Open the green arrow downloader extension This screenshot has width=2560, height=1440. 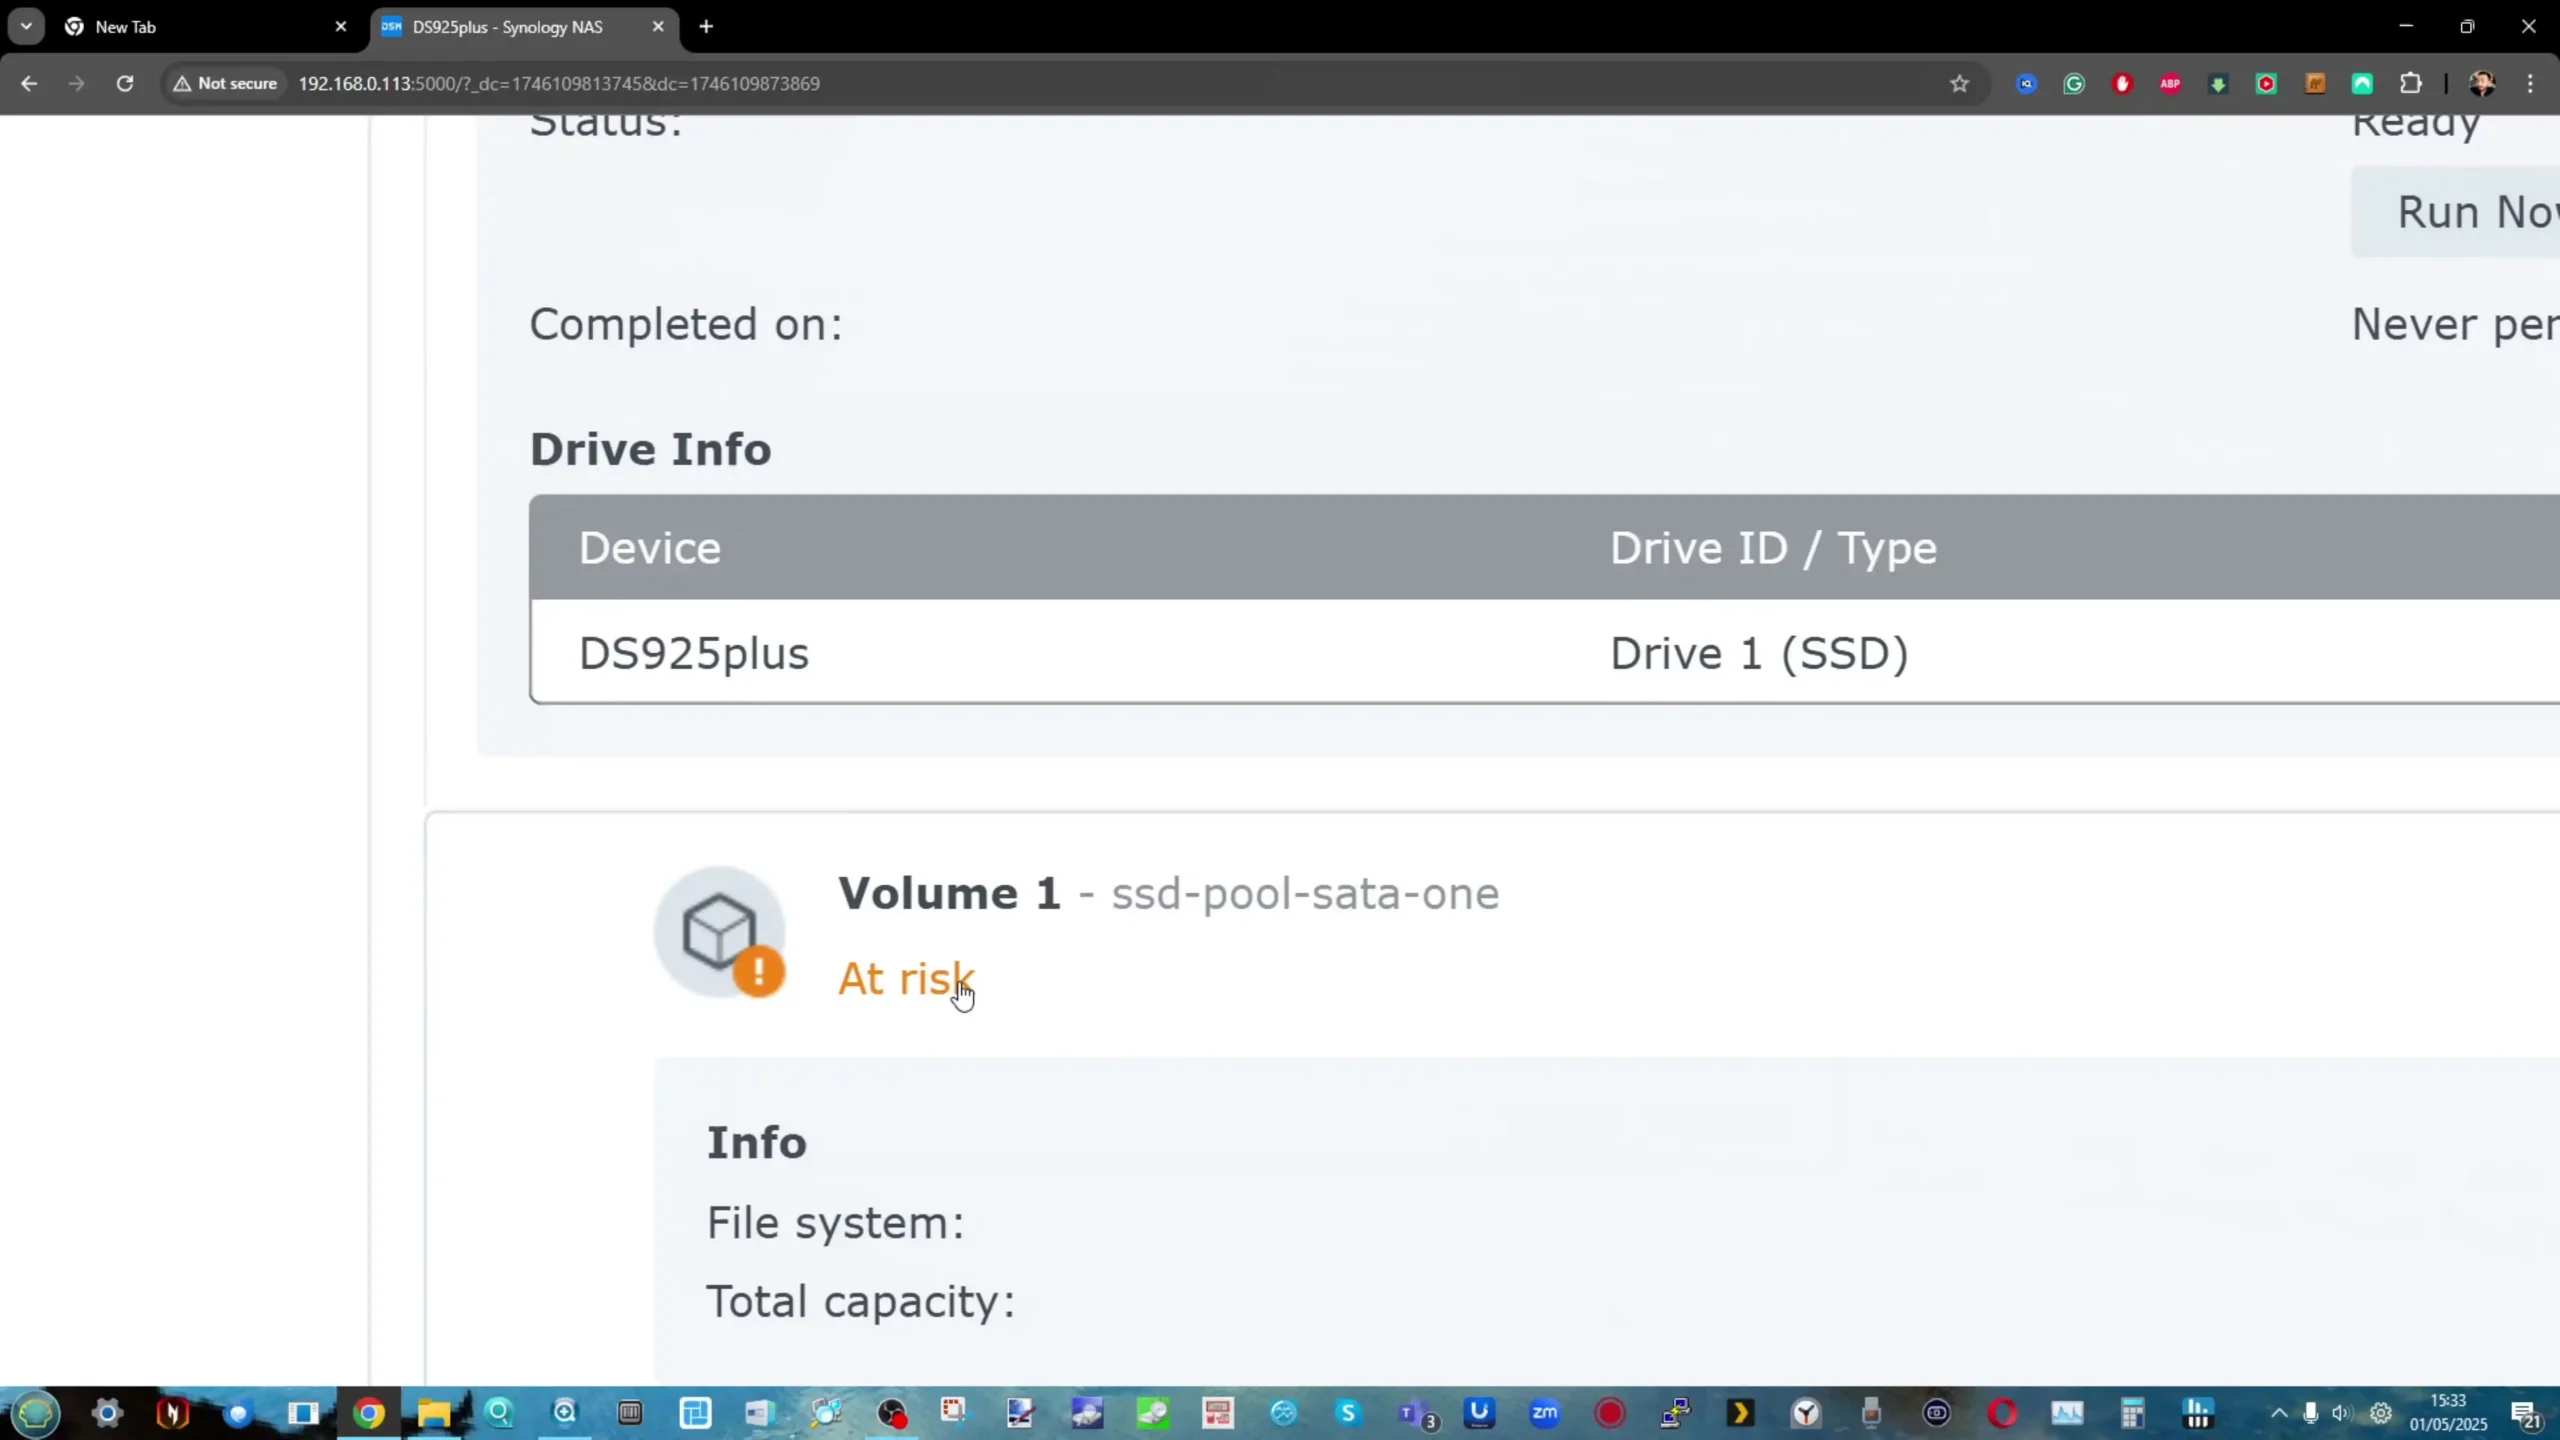click(x=2218, y=83)
